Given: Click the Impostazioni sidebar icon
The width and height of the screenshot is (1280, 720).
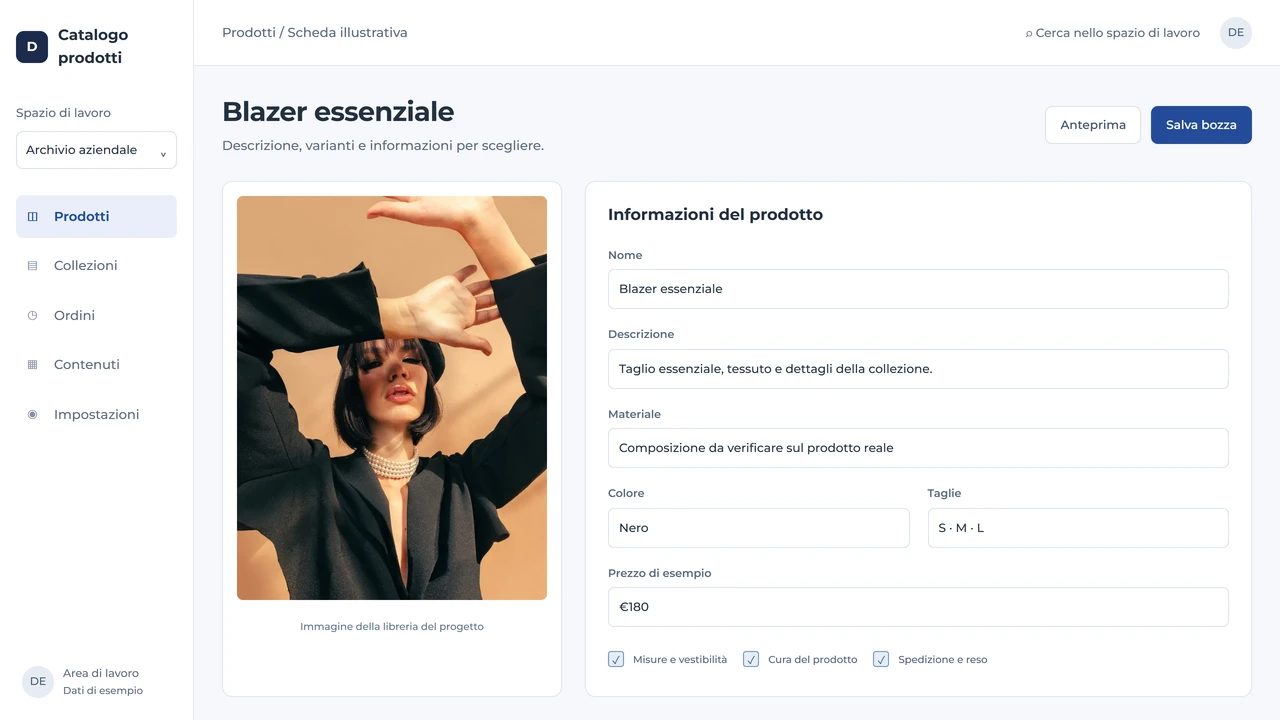Looking at the screenshot, I should [32, 414].
